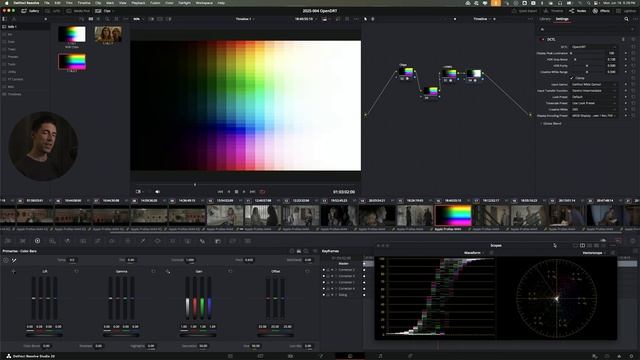Open the Tracker palette
Viewport: 640px width, 360px height.
click(x=173, y=241)
